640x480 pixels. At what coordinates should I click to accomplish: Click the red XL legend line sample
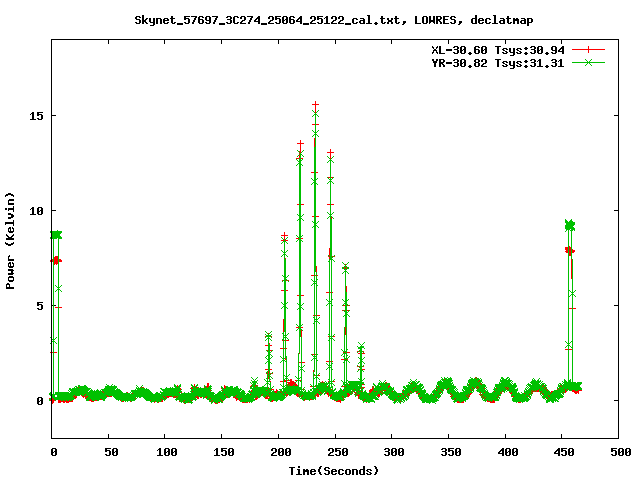(588, 50)
